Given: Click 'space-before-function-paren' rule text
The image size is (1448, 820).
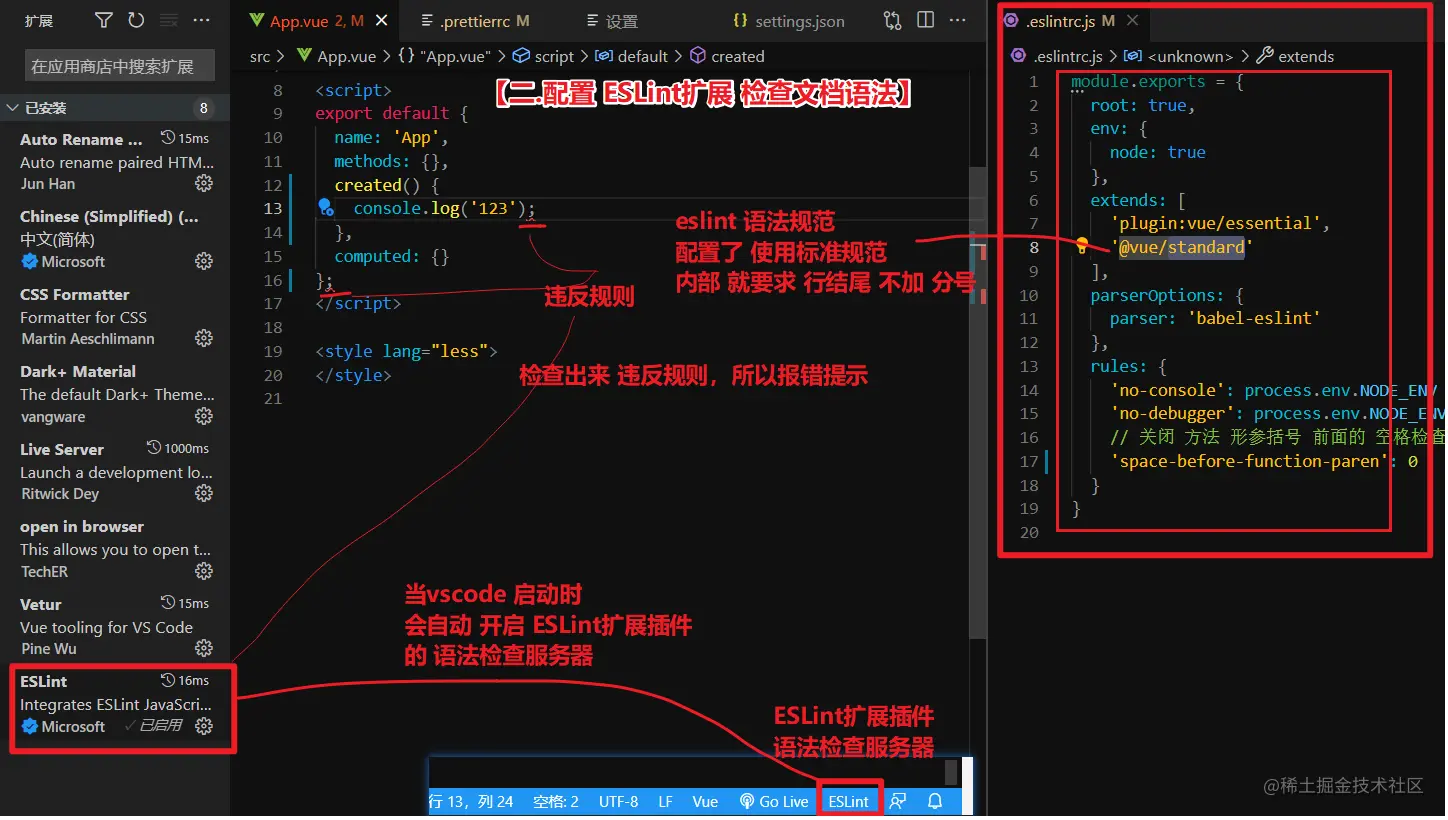Looking at the screenshot, I should [x=1249, y=461].
